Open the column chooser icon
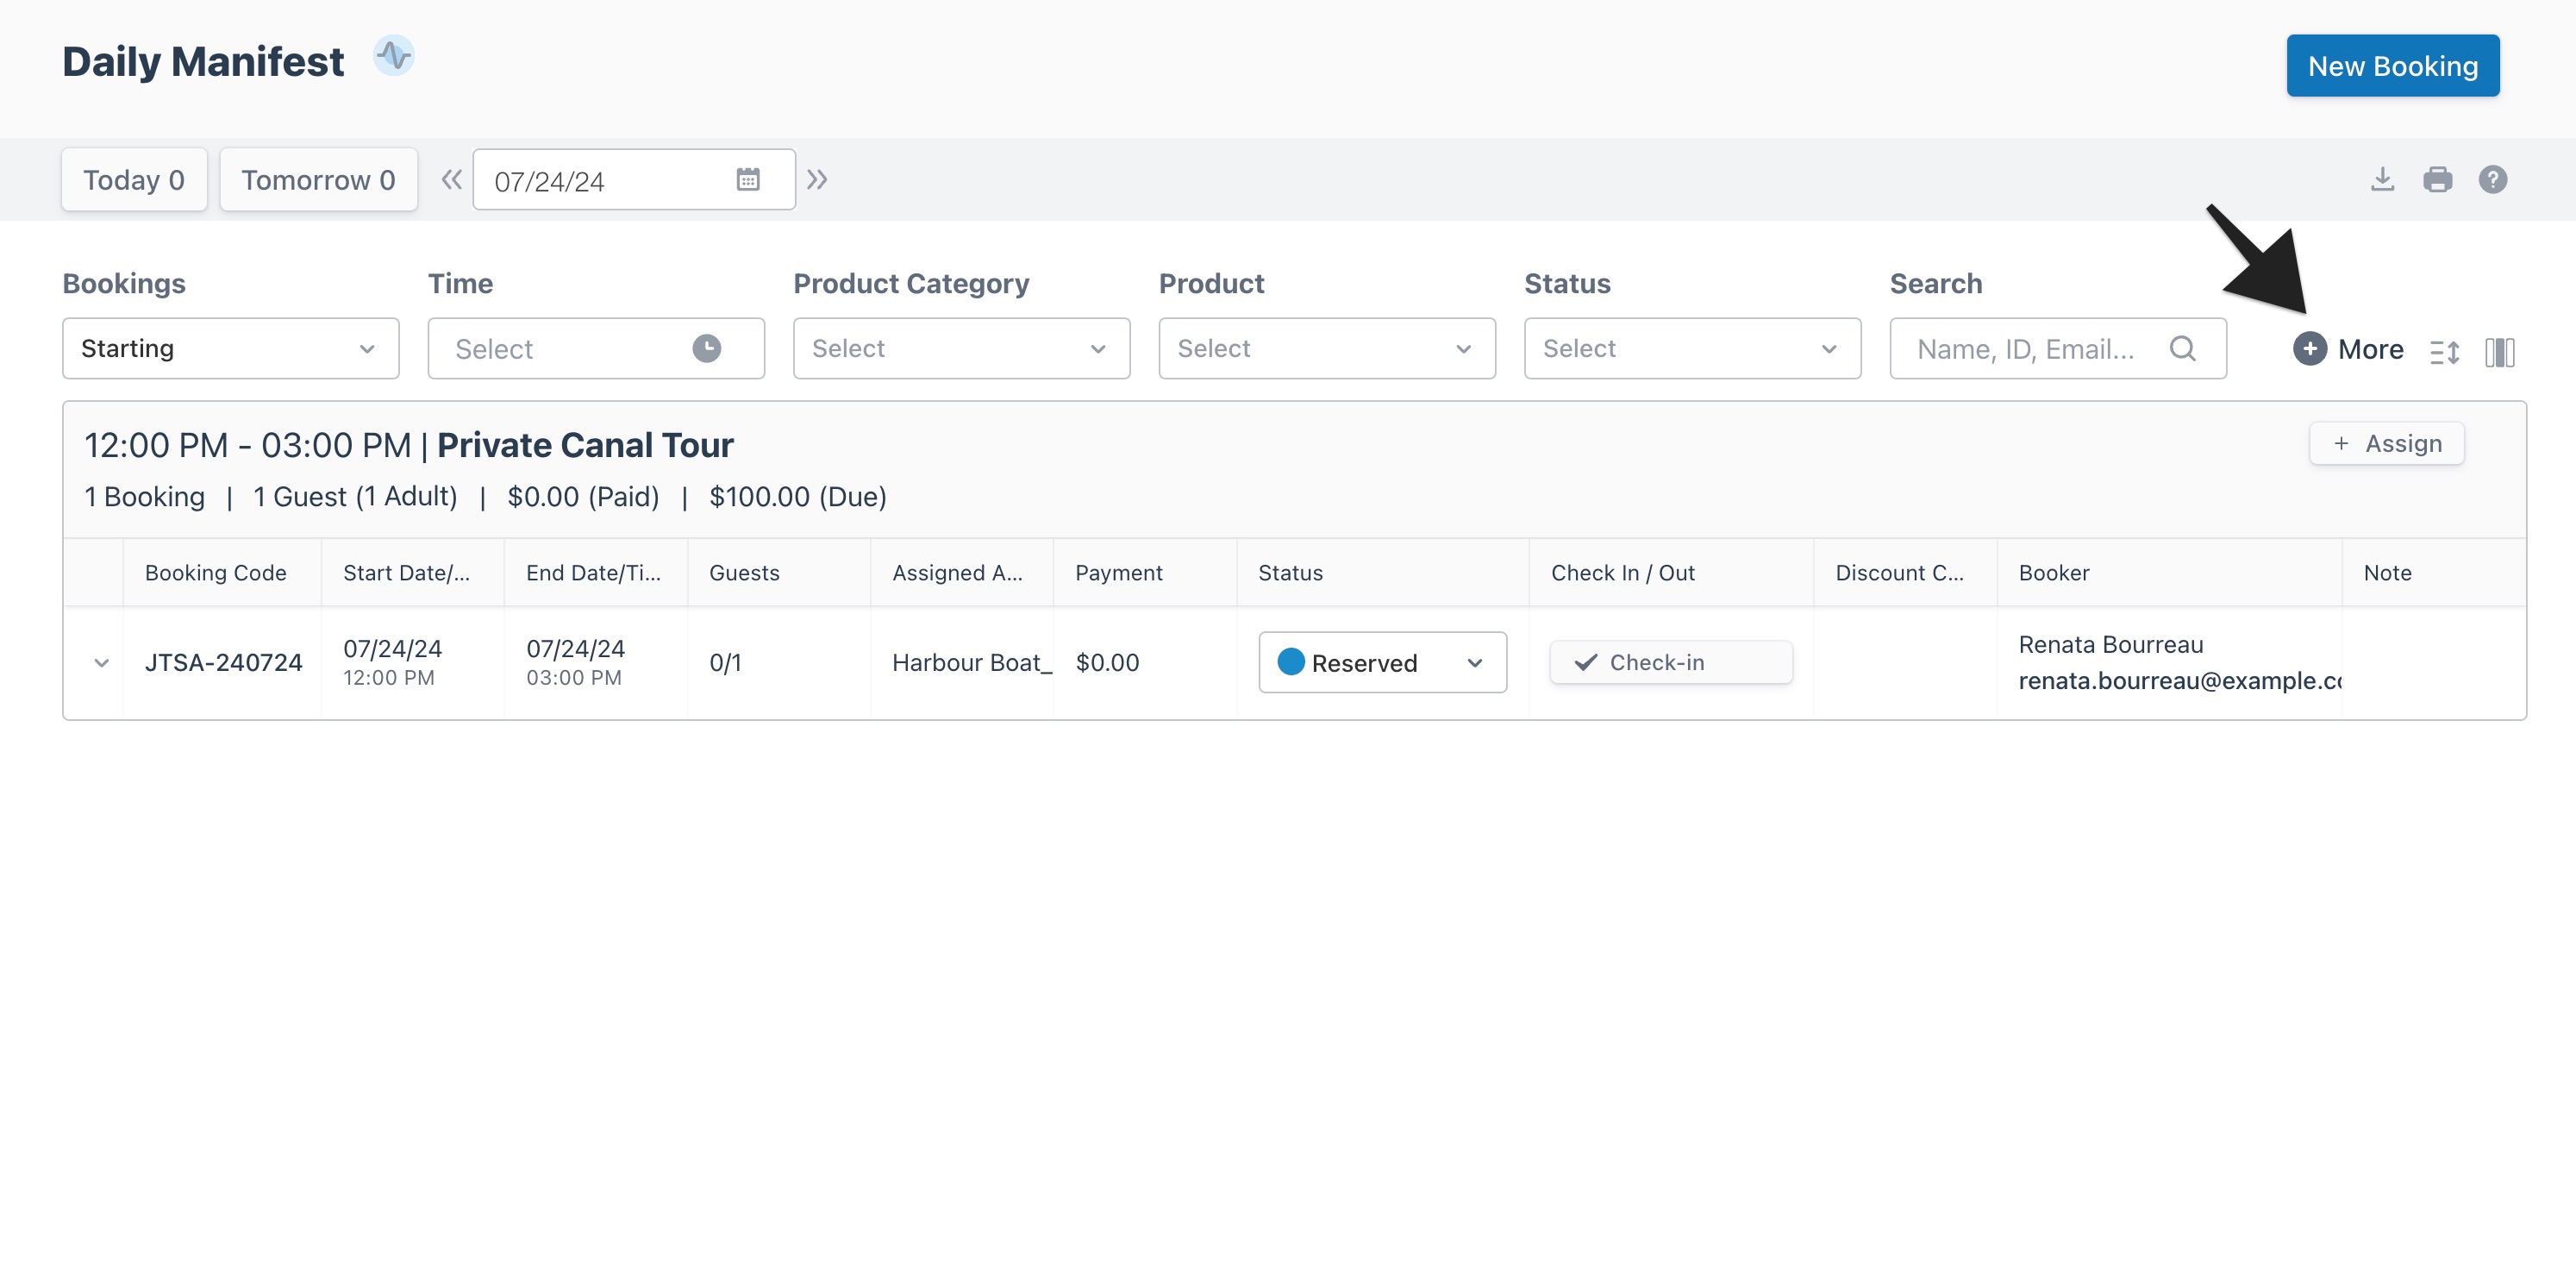2576x1266 pixels. (x=2499, y=352)
